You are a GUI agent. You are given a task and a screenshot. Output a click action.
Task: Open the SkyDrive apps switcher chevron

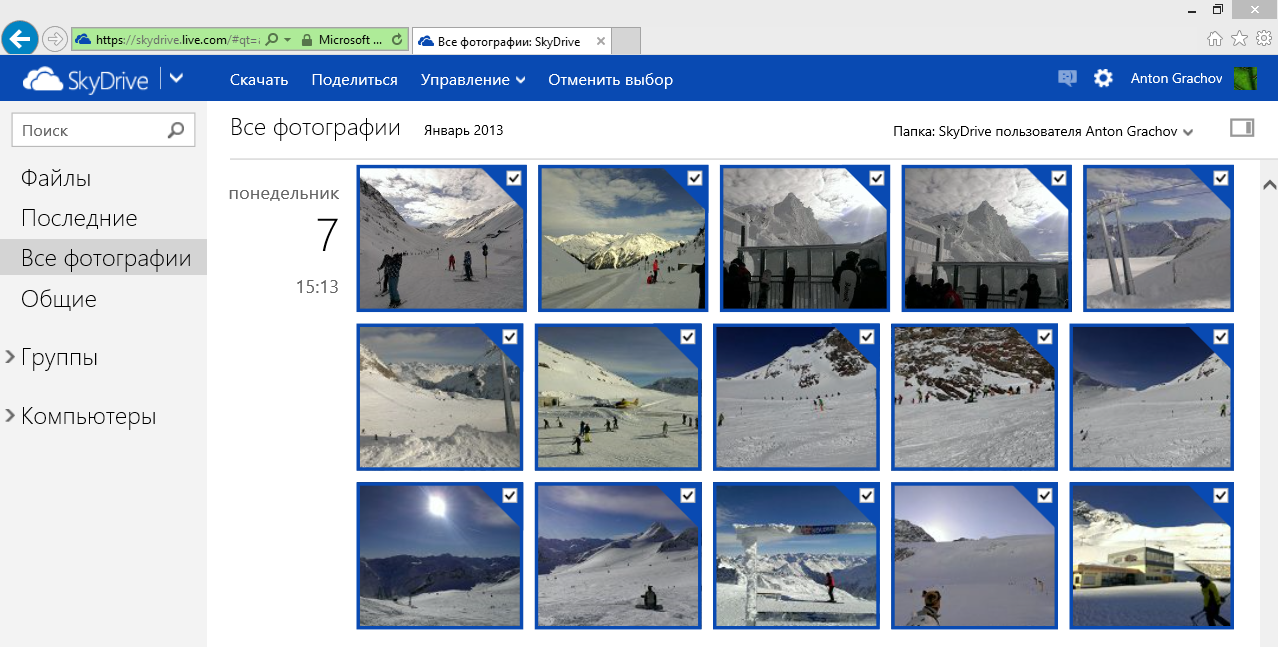pyautogui.click(x=176, y=78)
